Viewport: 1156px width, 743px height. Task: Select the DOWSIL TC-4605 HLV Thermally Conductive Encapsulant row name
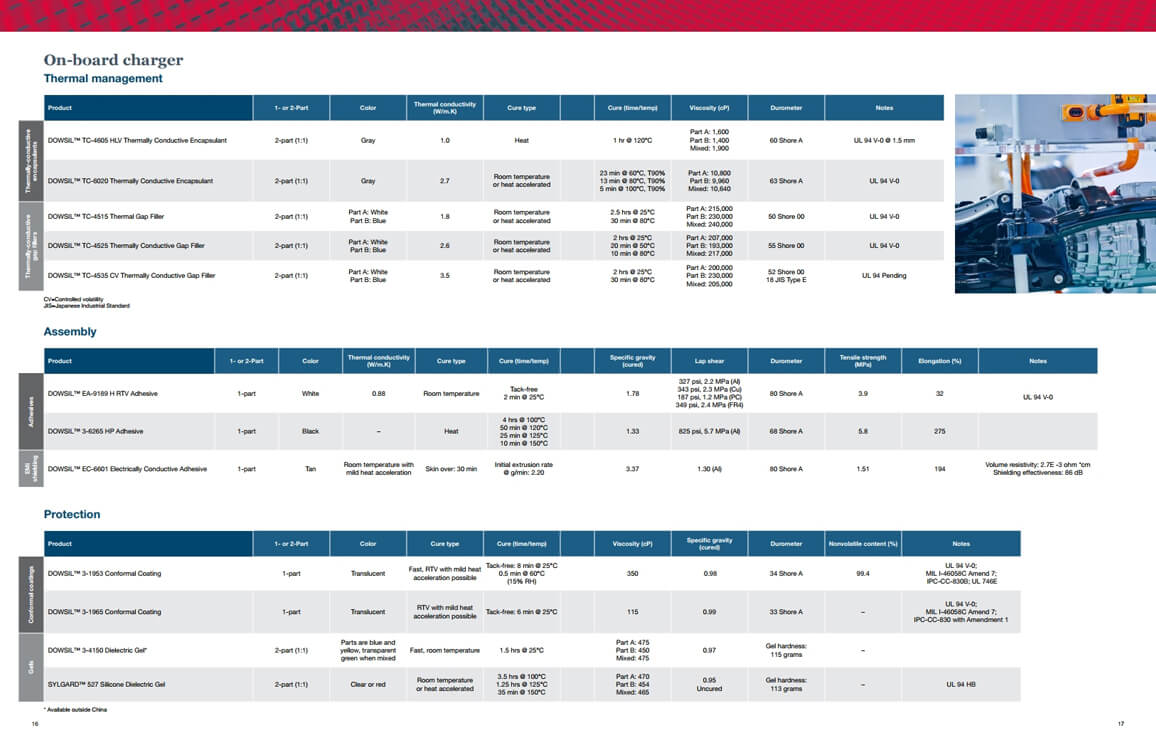[137, 140]
